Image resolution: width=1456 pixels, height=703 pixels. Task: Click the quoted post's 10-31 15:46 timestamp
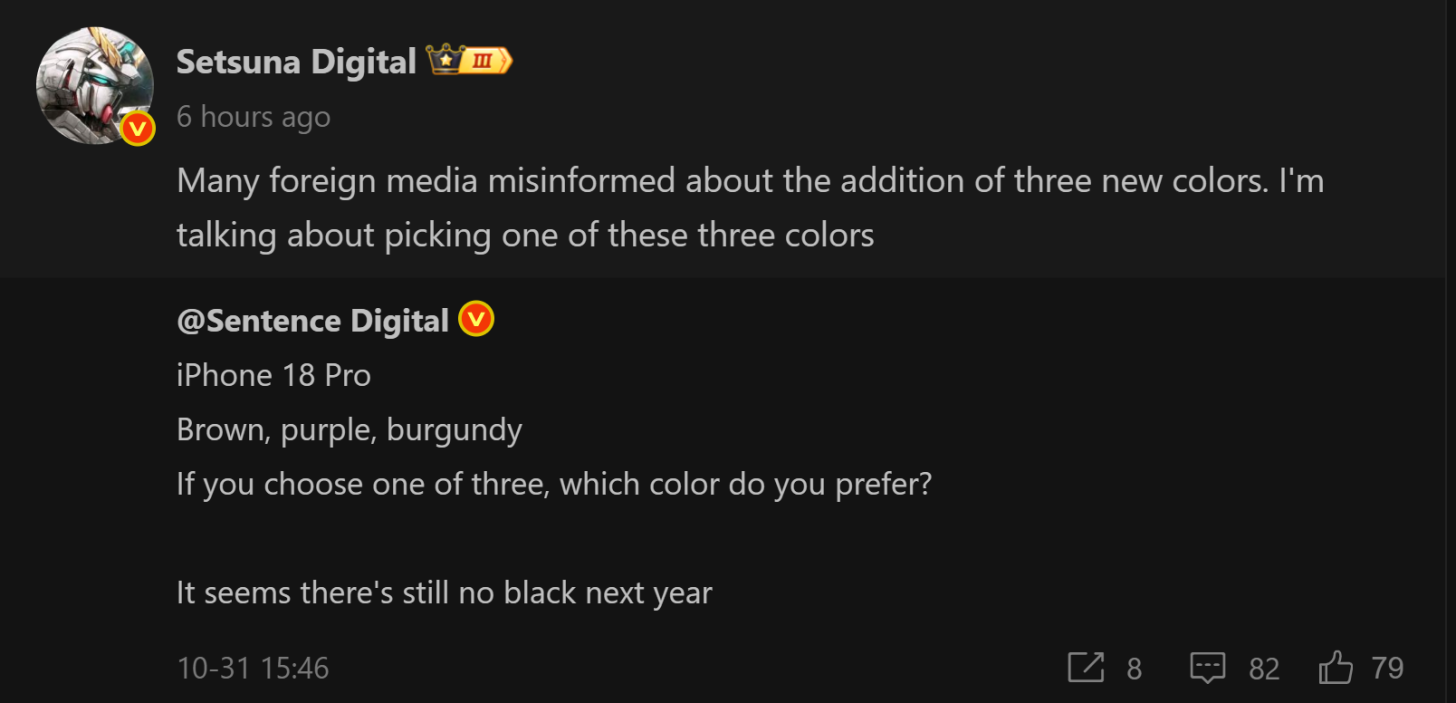coord(253,668)
